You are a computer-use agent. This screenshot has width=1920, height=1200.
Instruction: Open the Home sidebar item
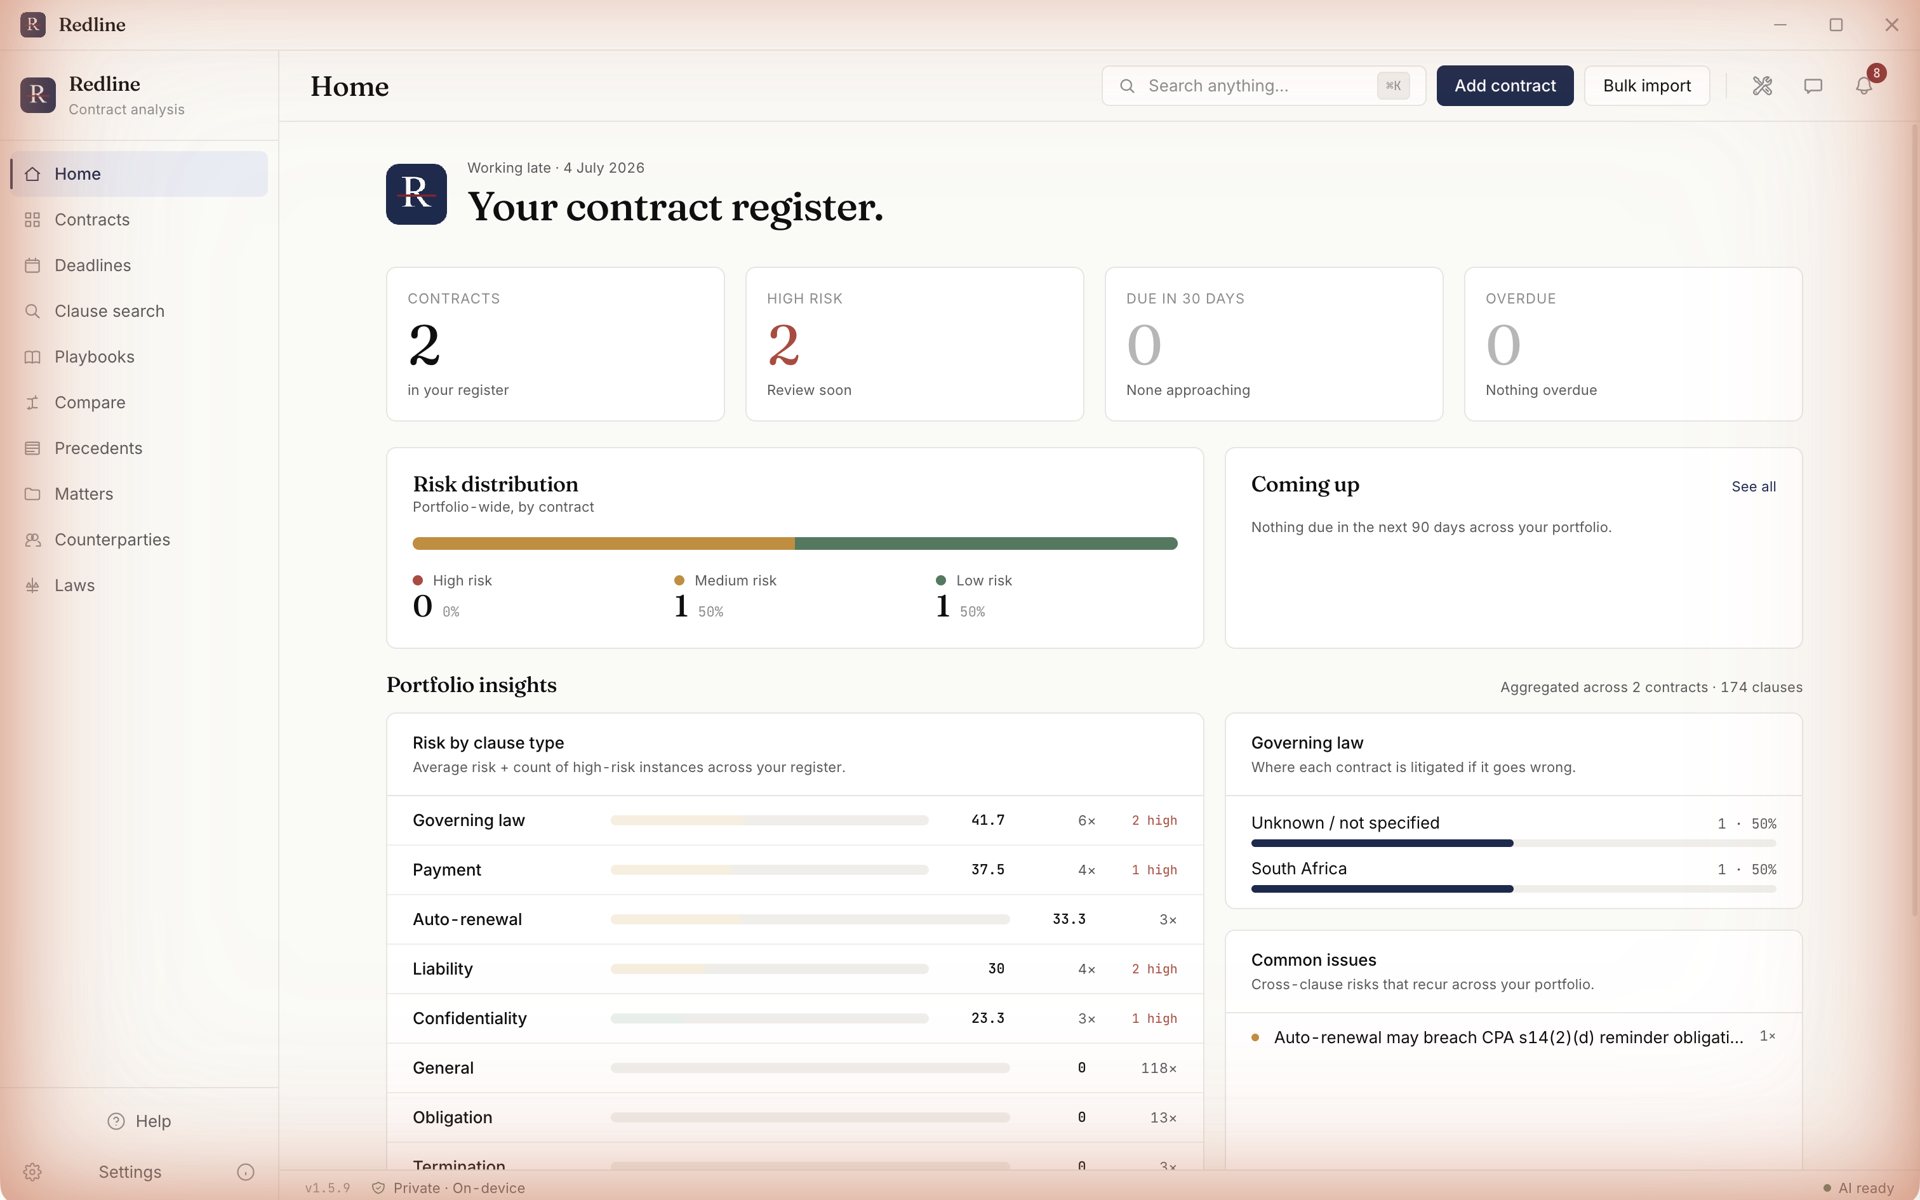[x=139, y=174]
